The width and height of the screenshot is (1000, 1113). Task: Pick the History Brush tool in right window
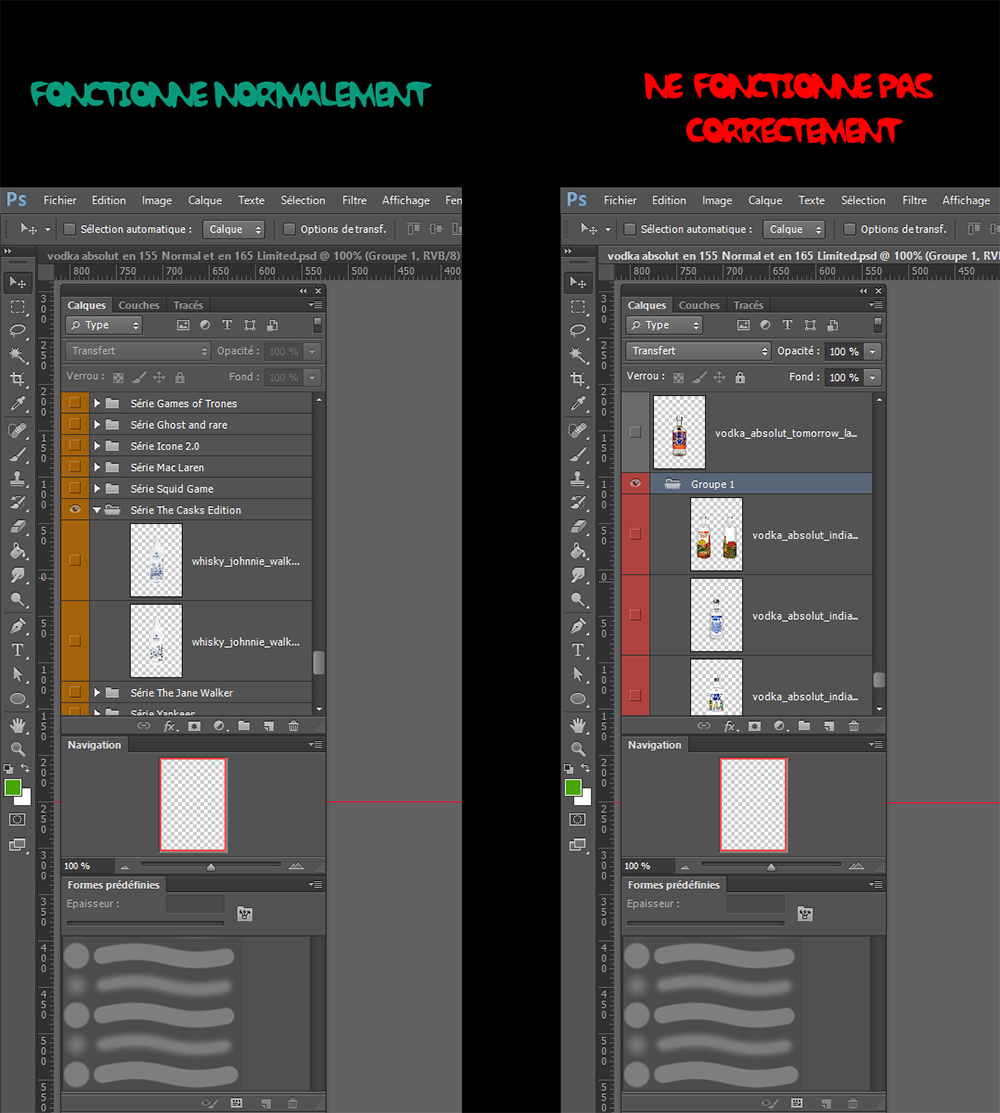(578, 503)
